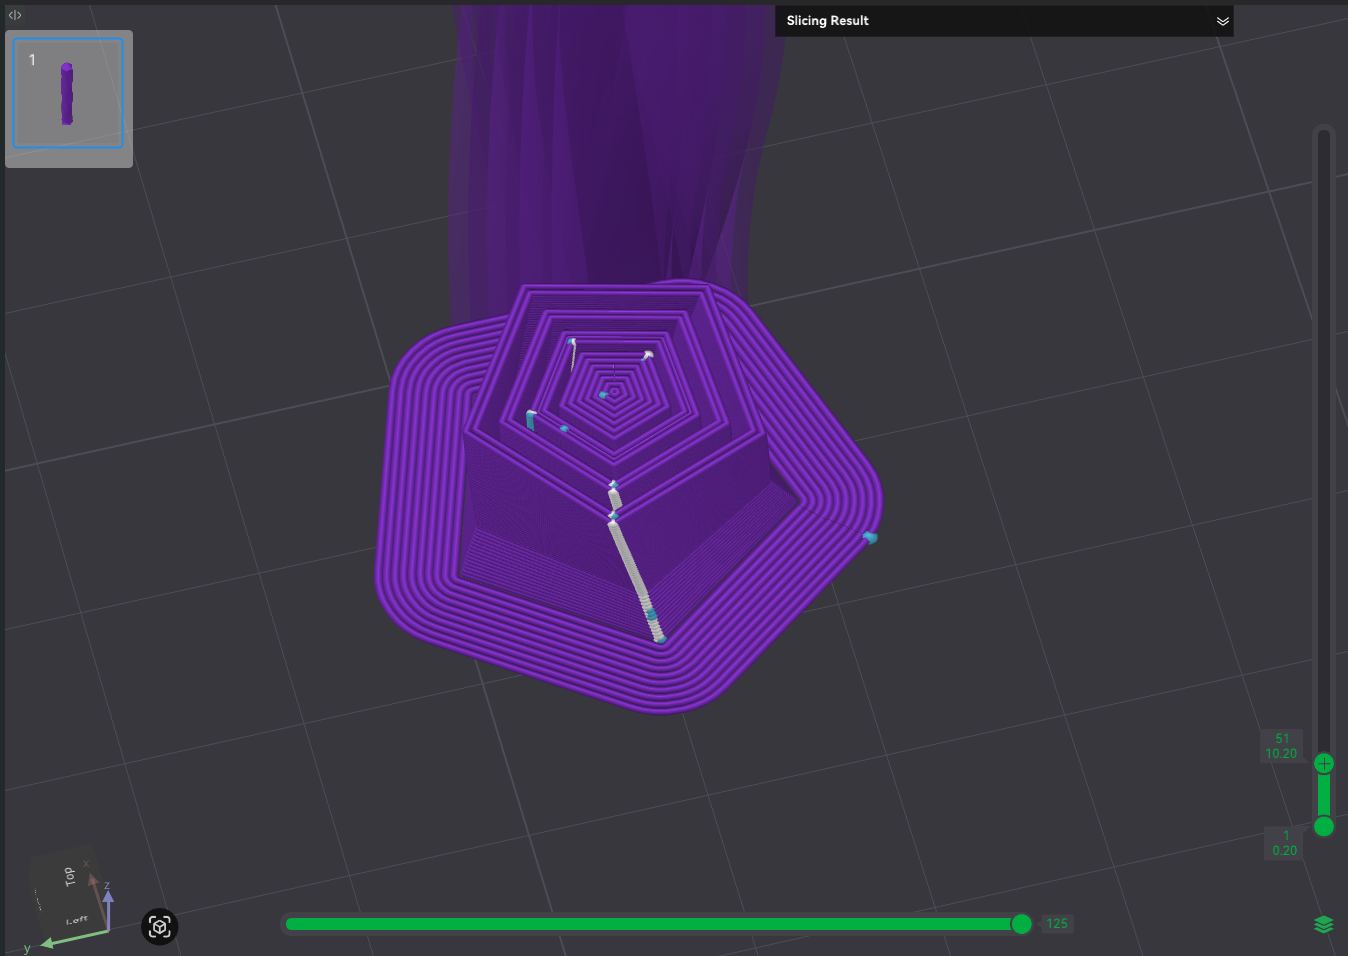Click the move count value 125
Screen dimensions: 1348x956
pos(1057,924)
